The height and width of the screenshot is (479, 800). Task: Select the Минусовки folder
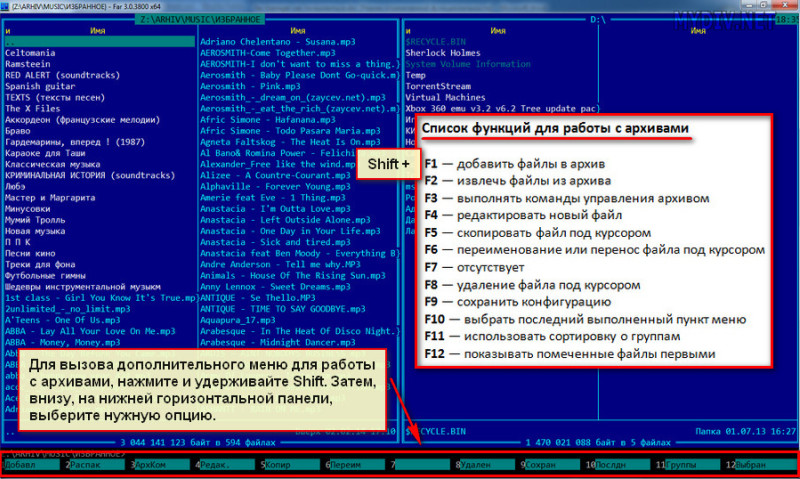pyautogui.click(x=28, y=209)
